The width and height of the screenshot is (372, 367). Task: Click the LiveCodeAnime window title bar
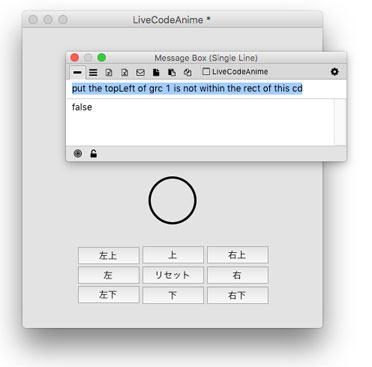click(172, 20)
